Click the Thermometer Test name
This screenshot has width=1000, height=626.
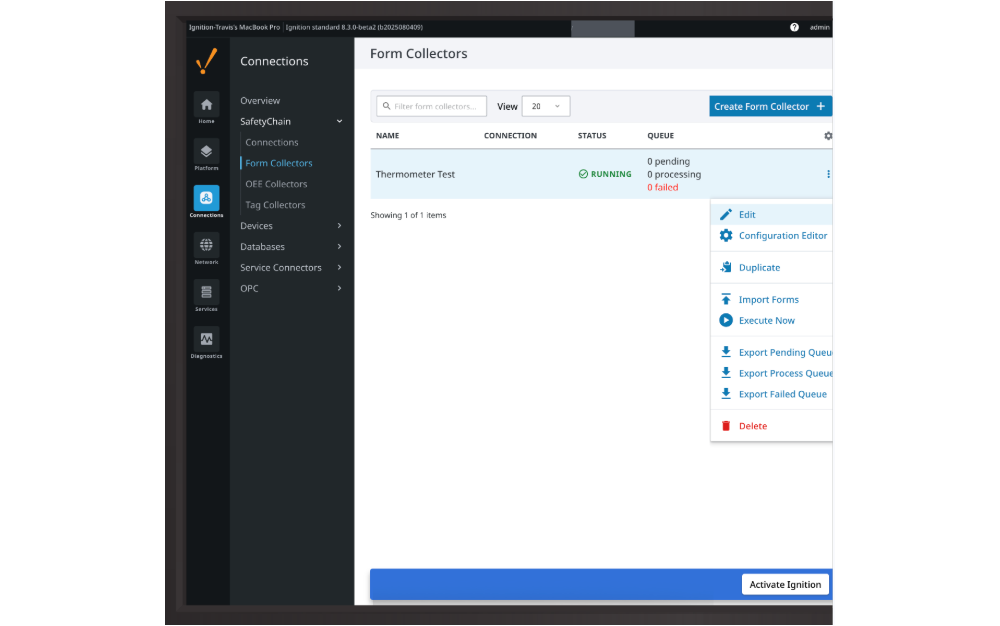click(415, 174)
